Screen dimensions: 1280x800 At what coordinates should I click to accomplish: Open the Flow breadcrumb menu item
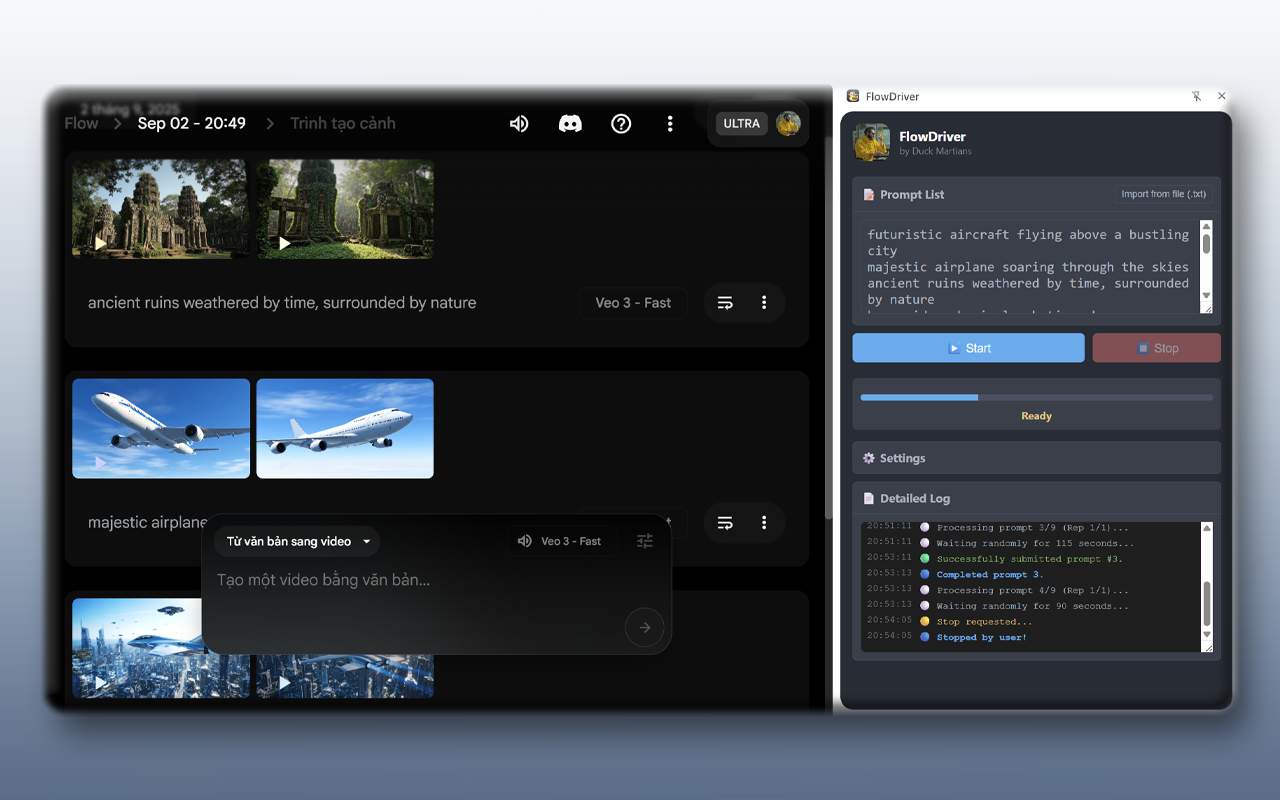point(81,123)
